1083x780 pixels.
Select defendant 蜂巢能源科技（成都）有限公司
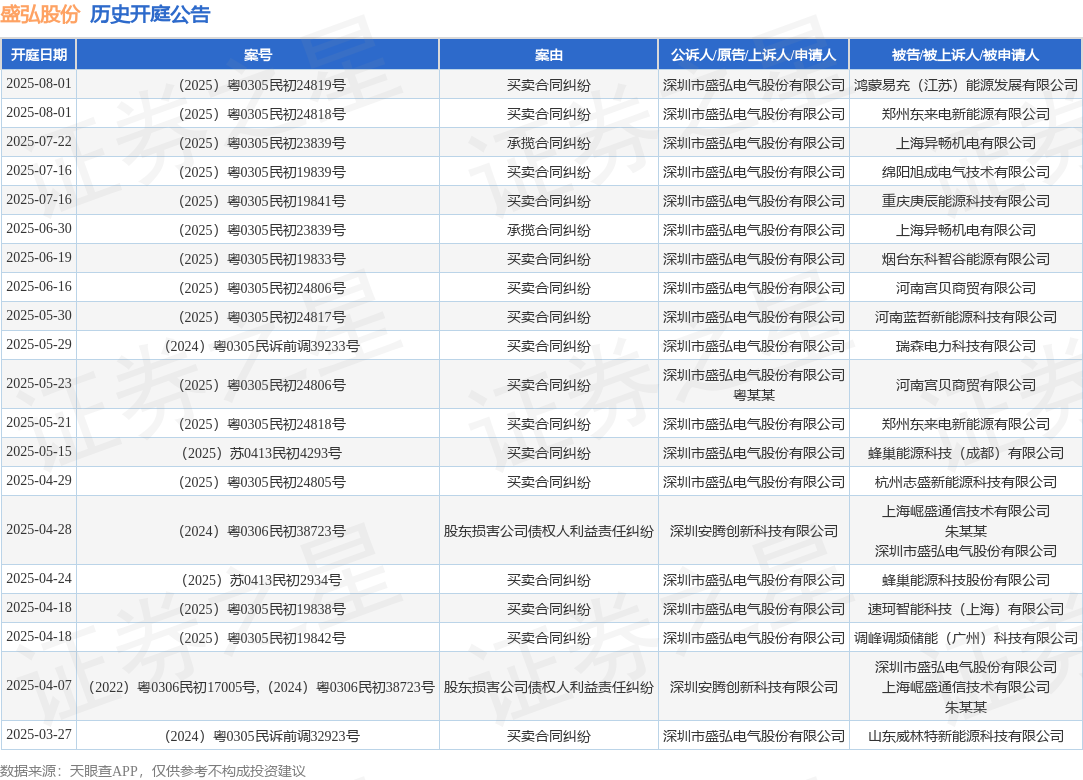[966, 453]
